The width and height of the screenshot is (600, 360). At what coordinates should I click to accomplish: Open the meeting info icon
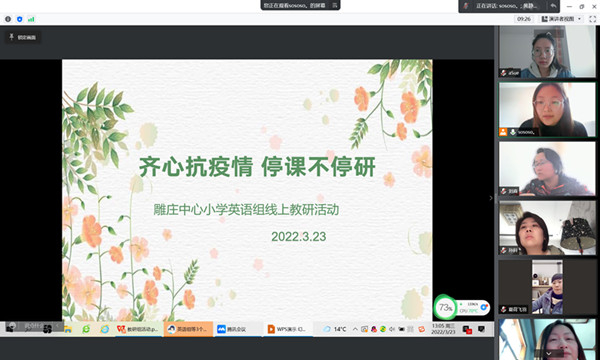(x=8, y=19)
